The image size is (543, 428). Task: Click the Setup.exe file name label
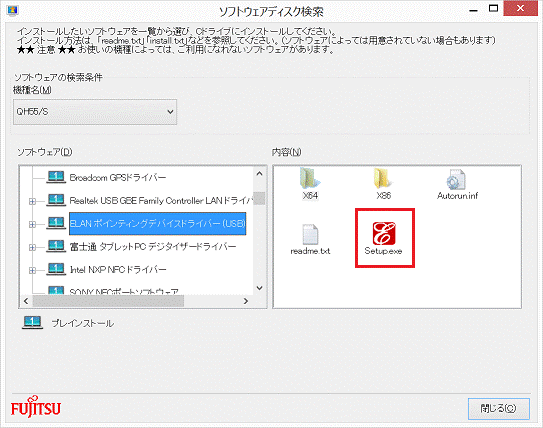click(x=383, y=251)
